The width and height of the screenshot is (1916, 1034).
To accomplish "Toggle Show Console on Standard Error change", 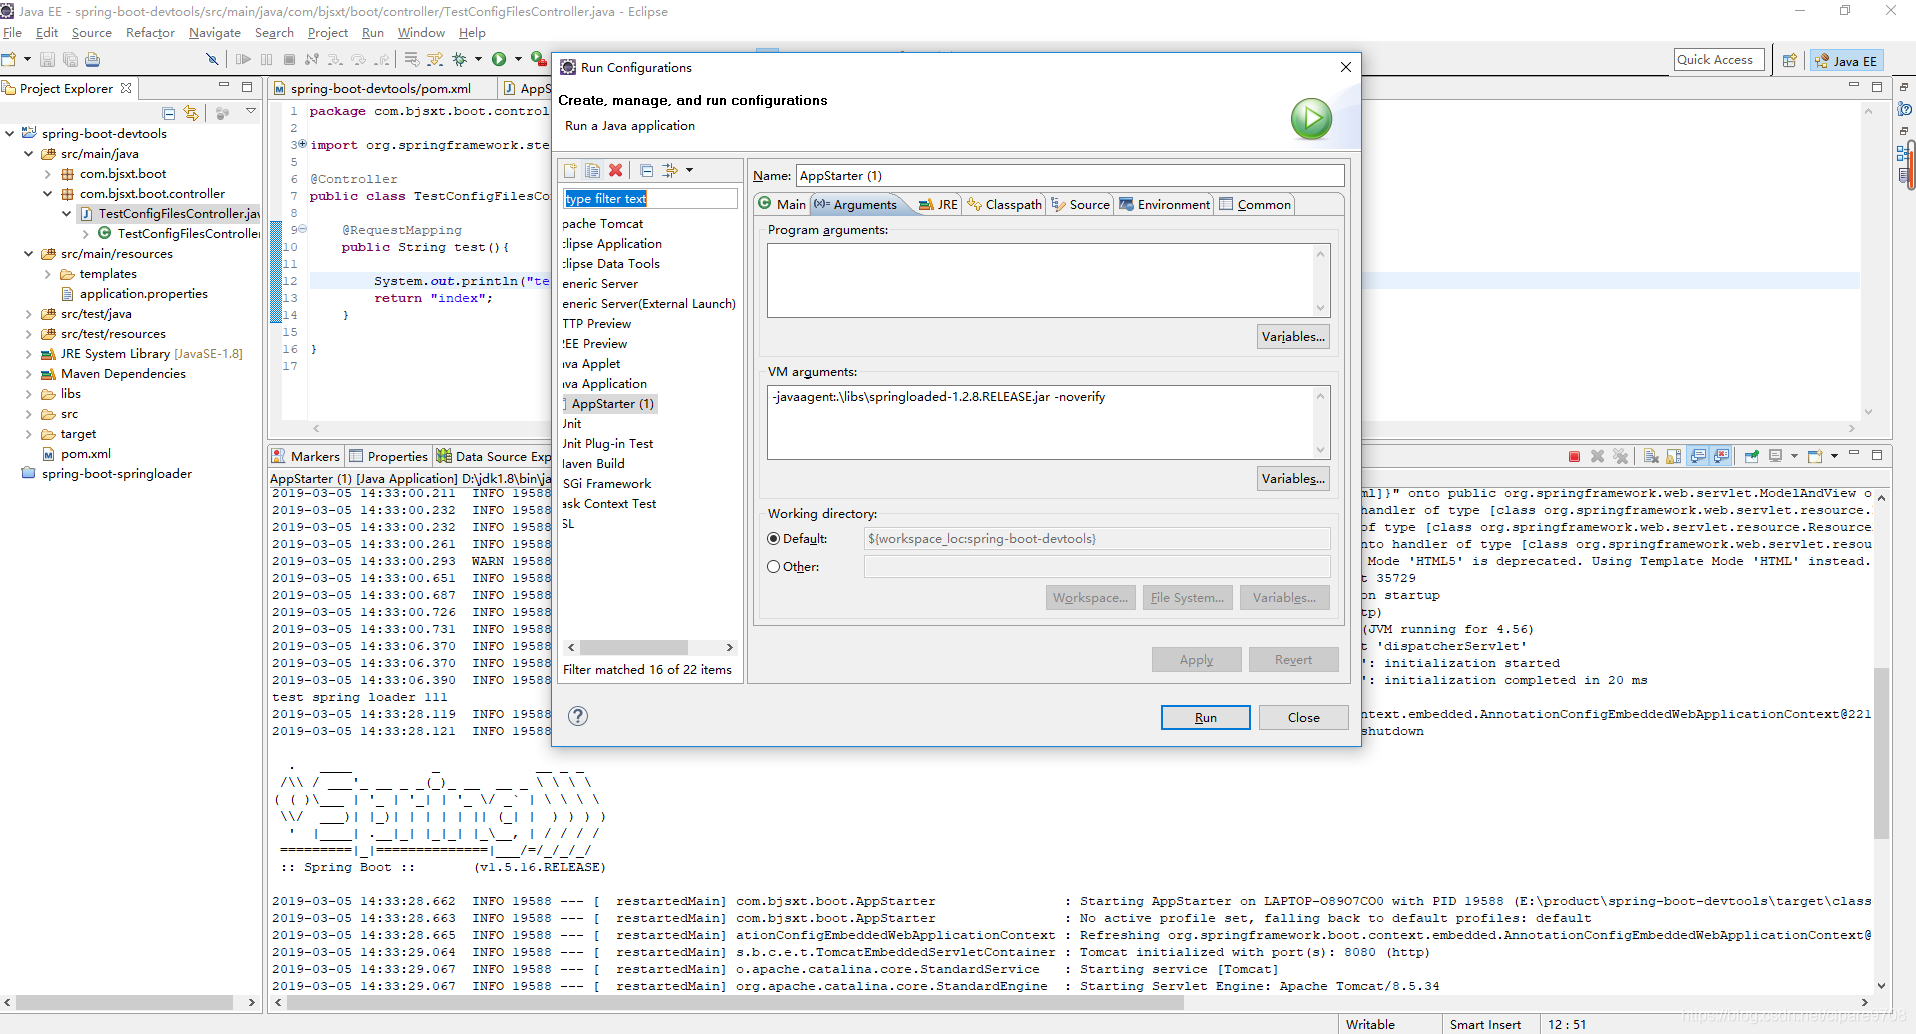I will click(x=1721, y=457).
